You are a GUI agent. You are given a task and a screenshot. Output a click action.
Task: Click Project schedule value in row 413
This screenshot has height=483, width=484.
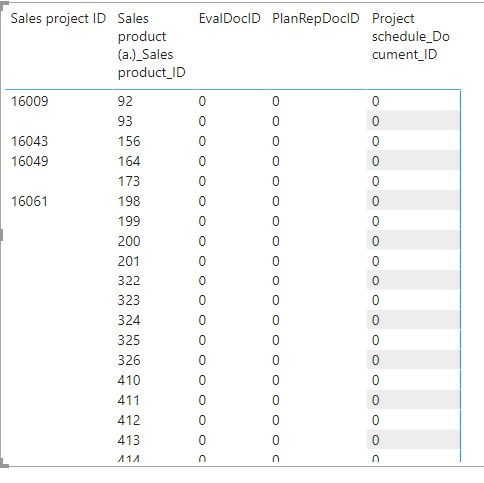point(376,440)
